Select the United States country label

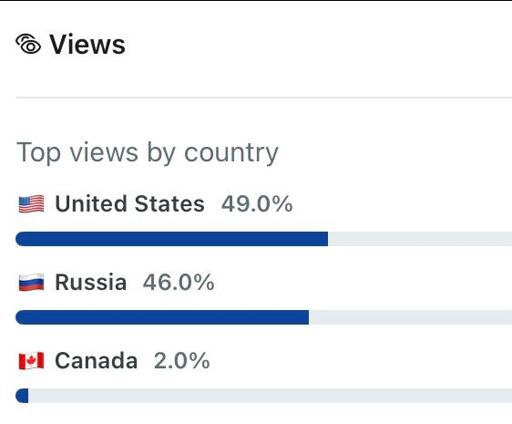tap(130, 204)
